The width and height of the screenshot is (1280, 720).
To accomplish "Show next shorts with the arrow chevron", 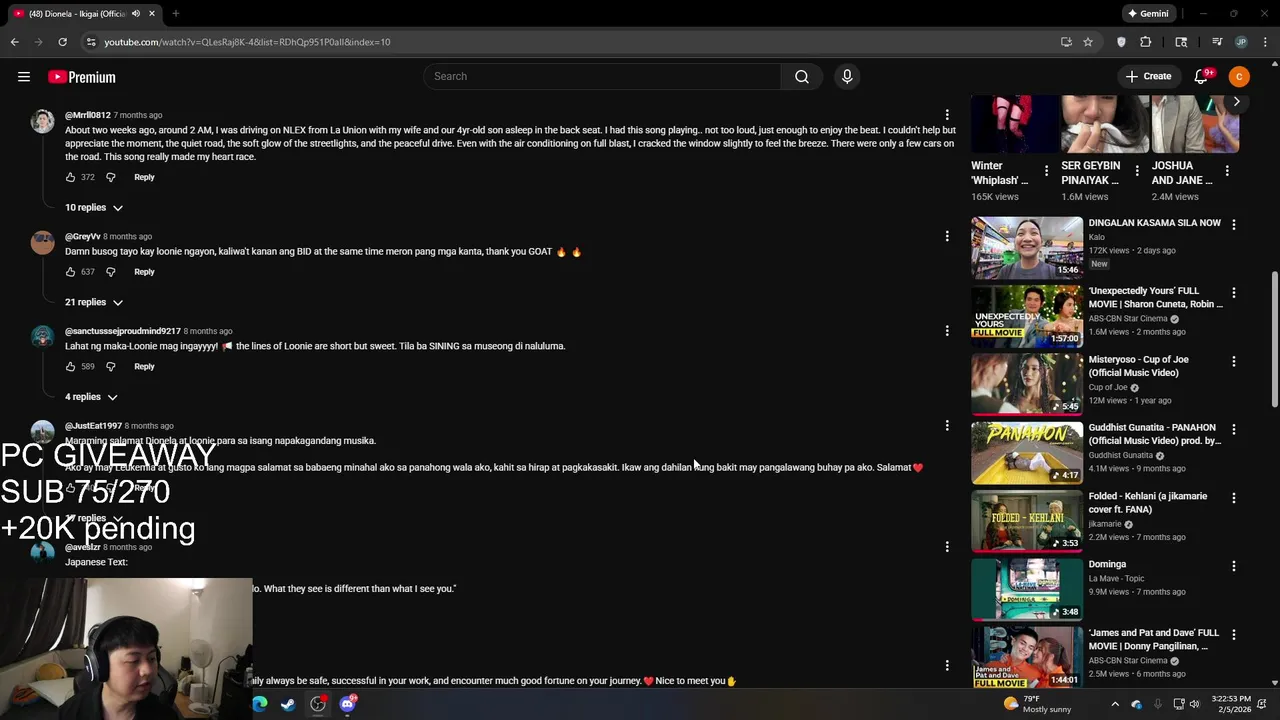I will 1237,102.
